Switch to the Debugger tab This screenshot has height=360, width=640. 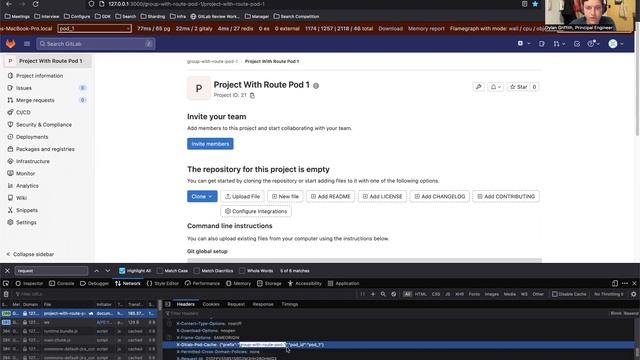pos(94,283)
